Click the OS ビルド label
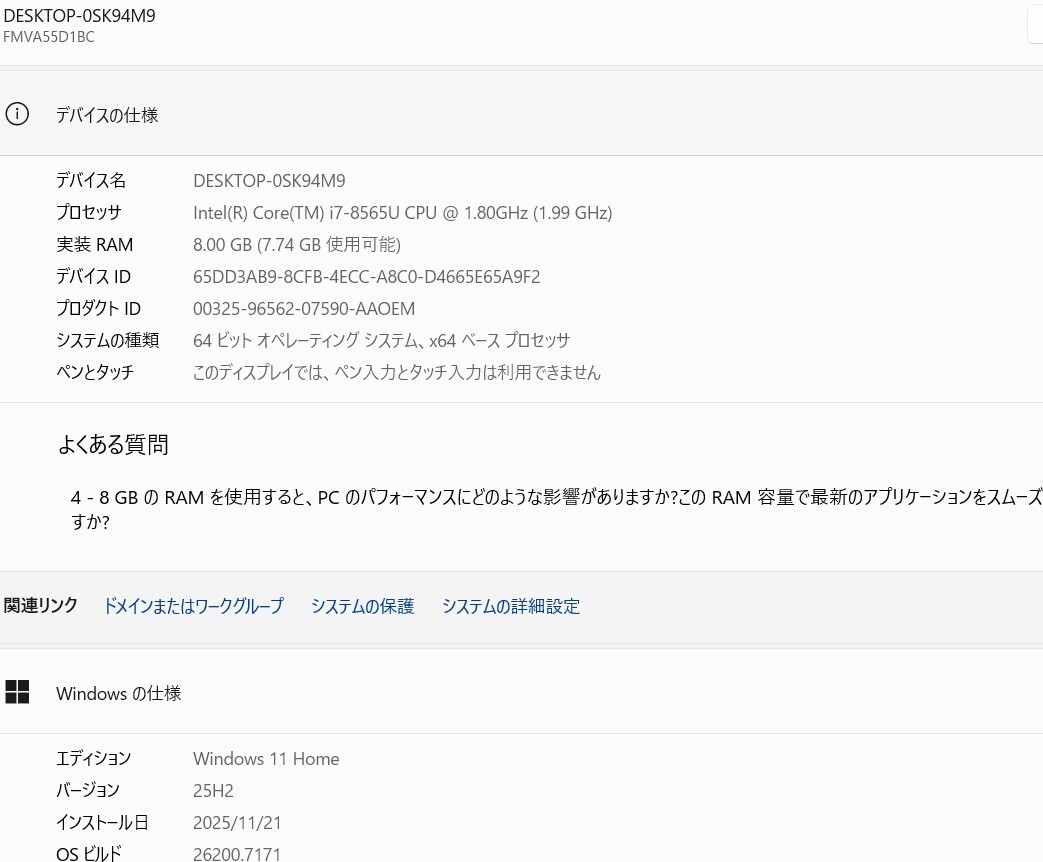The image size is (1043, 862). pos(88,853)
